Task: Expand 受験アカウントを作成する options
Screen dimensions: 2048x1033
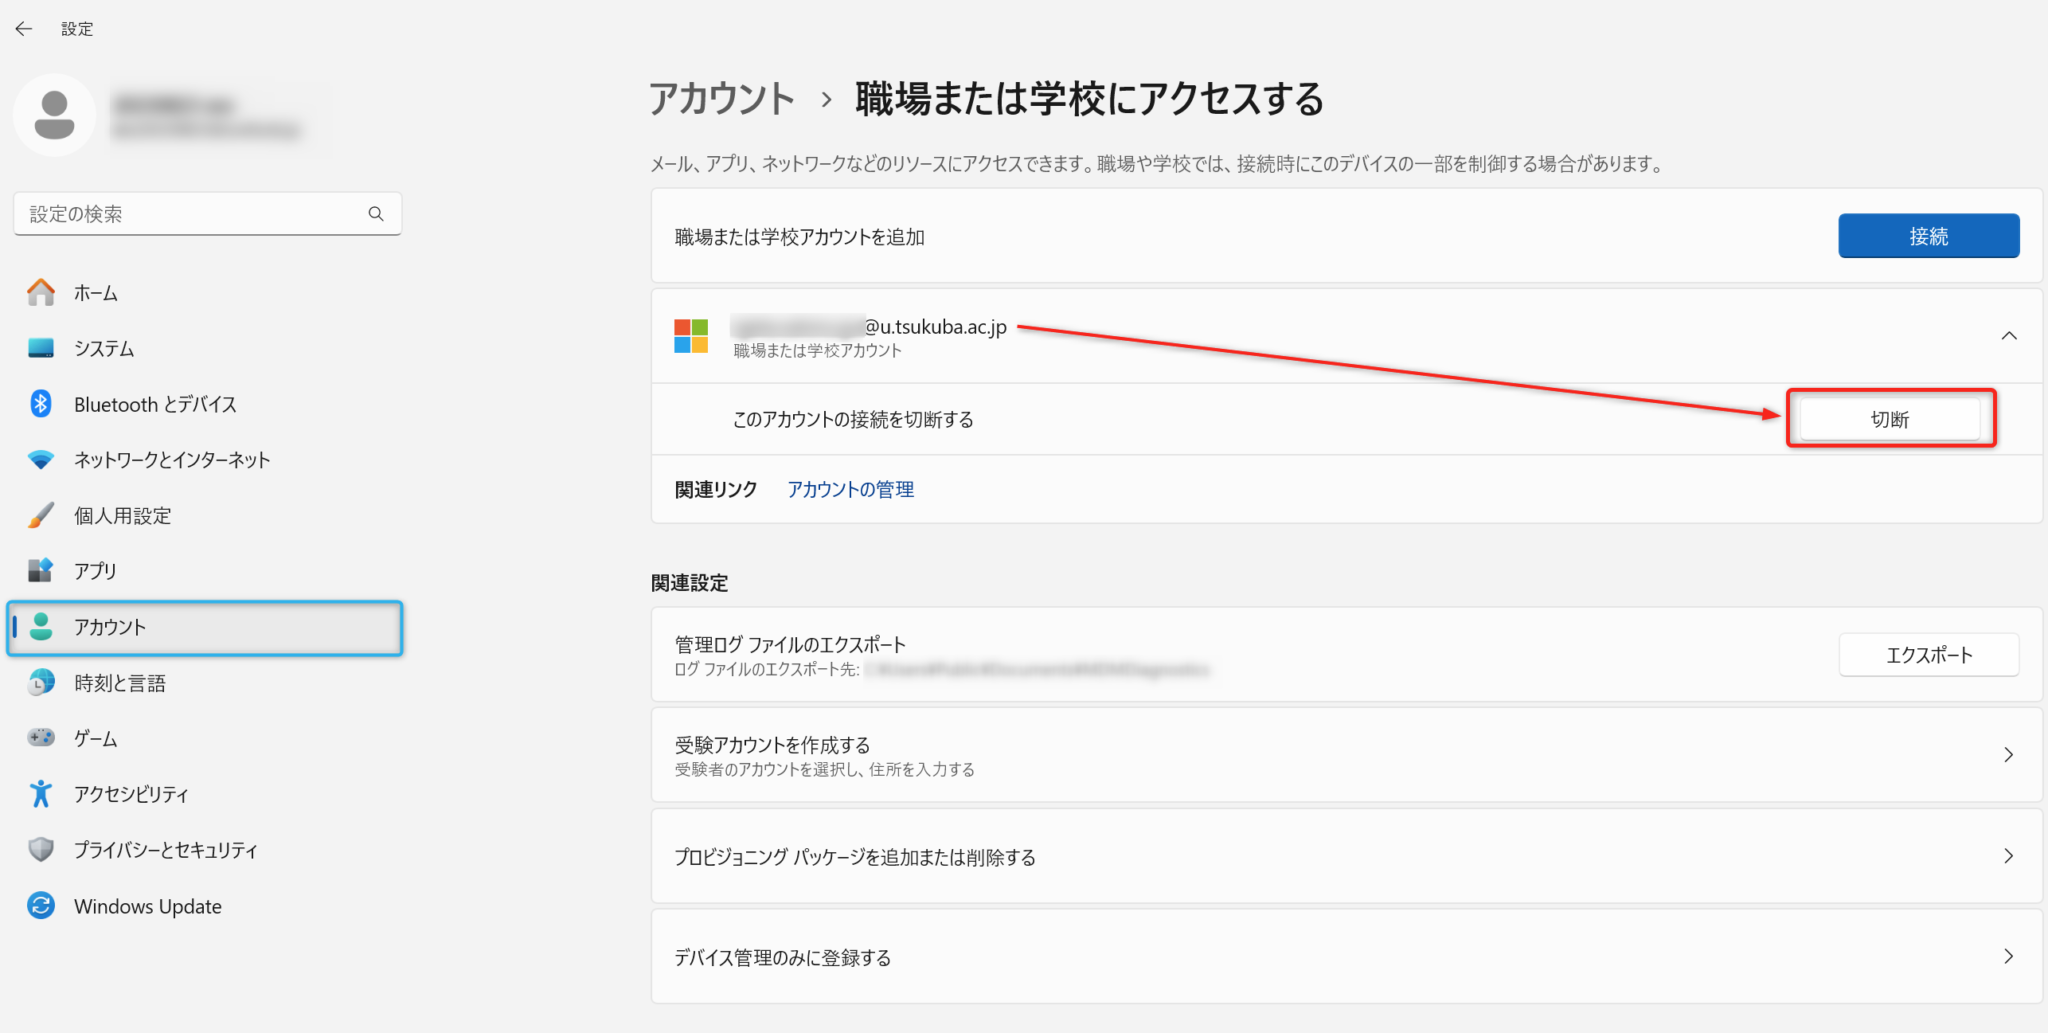Action: coord(2010,755)
